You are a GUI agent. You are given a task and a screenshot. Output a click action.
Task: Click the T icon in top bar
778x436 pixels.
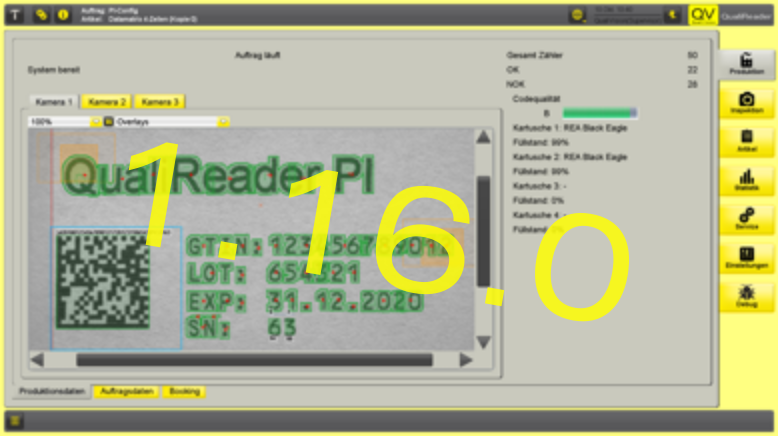pos(17,15)
